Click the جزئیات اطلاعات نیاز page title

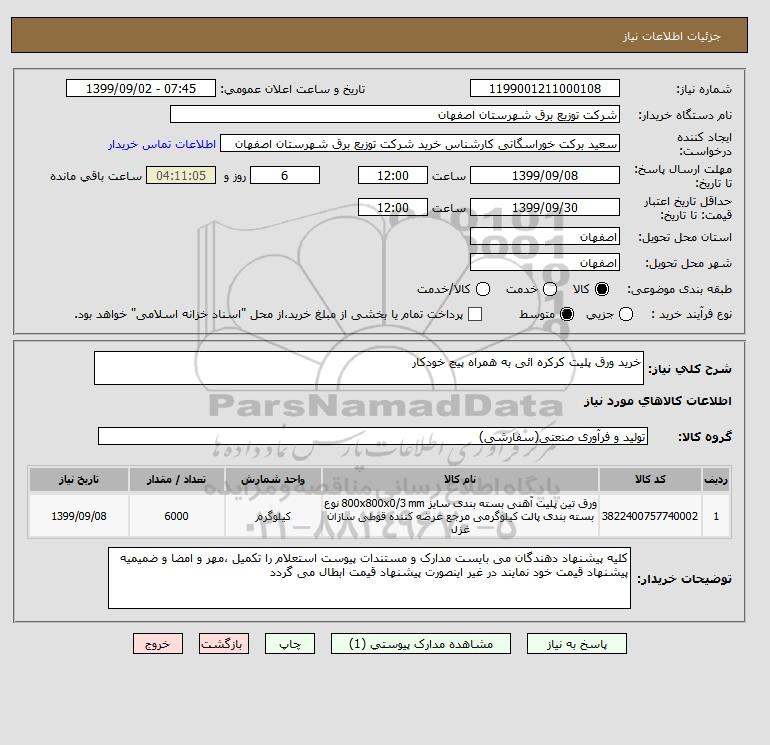(x=671, y=36)
